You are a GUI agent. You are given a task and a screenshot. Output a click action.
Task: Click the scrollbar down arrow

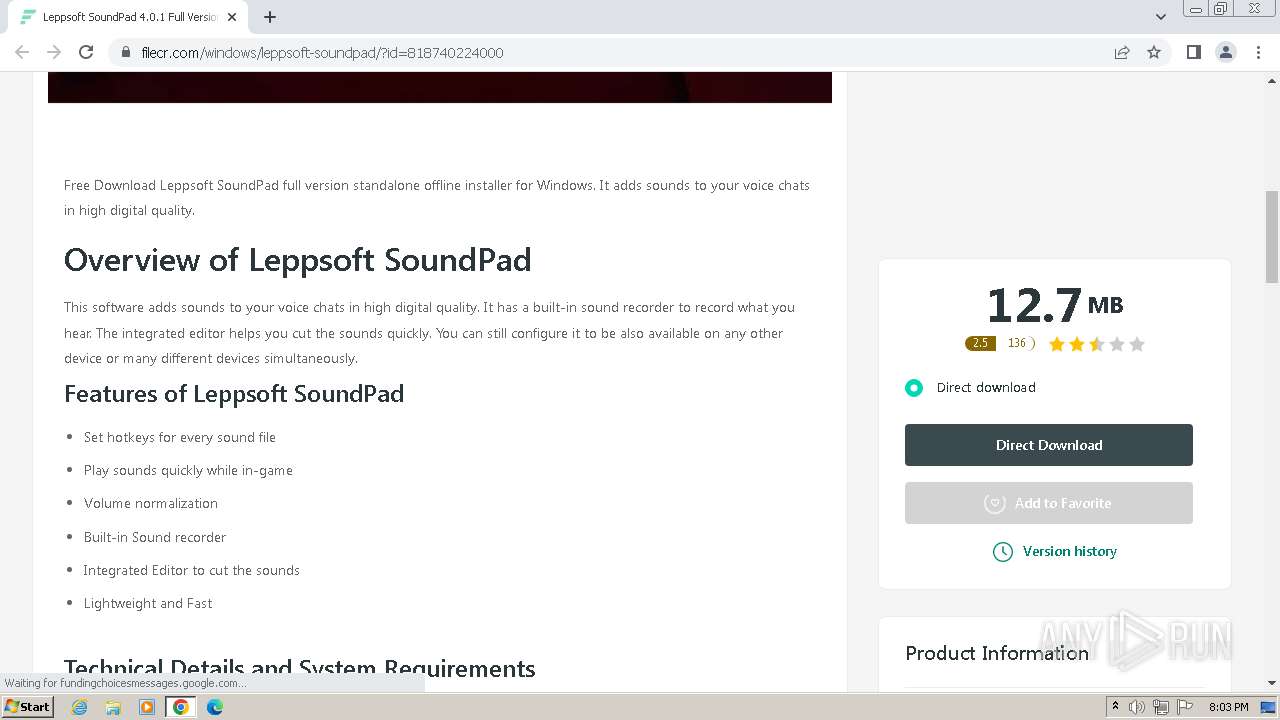click(1272, 683)
